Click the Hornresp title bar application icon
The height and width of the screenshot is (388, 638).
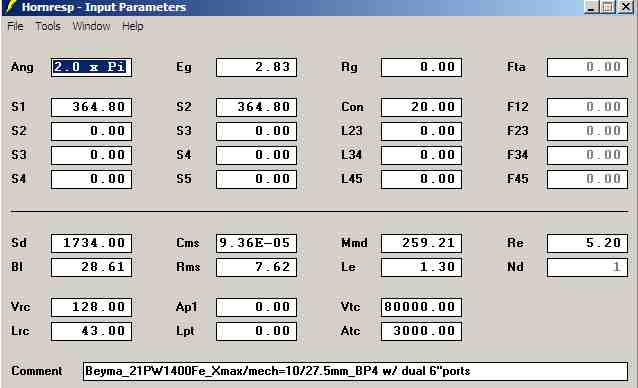pos(11,7)
